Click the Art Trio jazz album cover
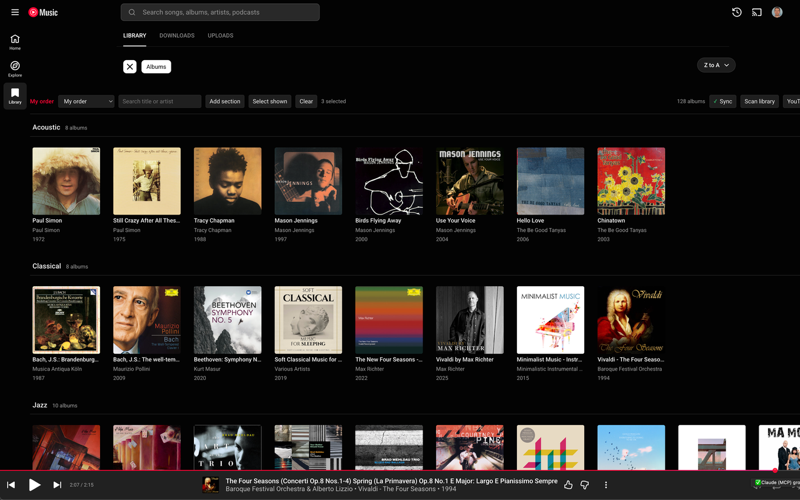Screen dimensions: 800x500 (228, 447)
